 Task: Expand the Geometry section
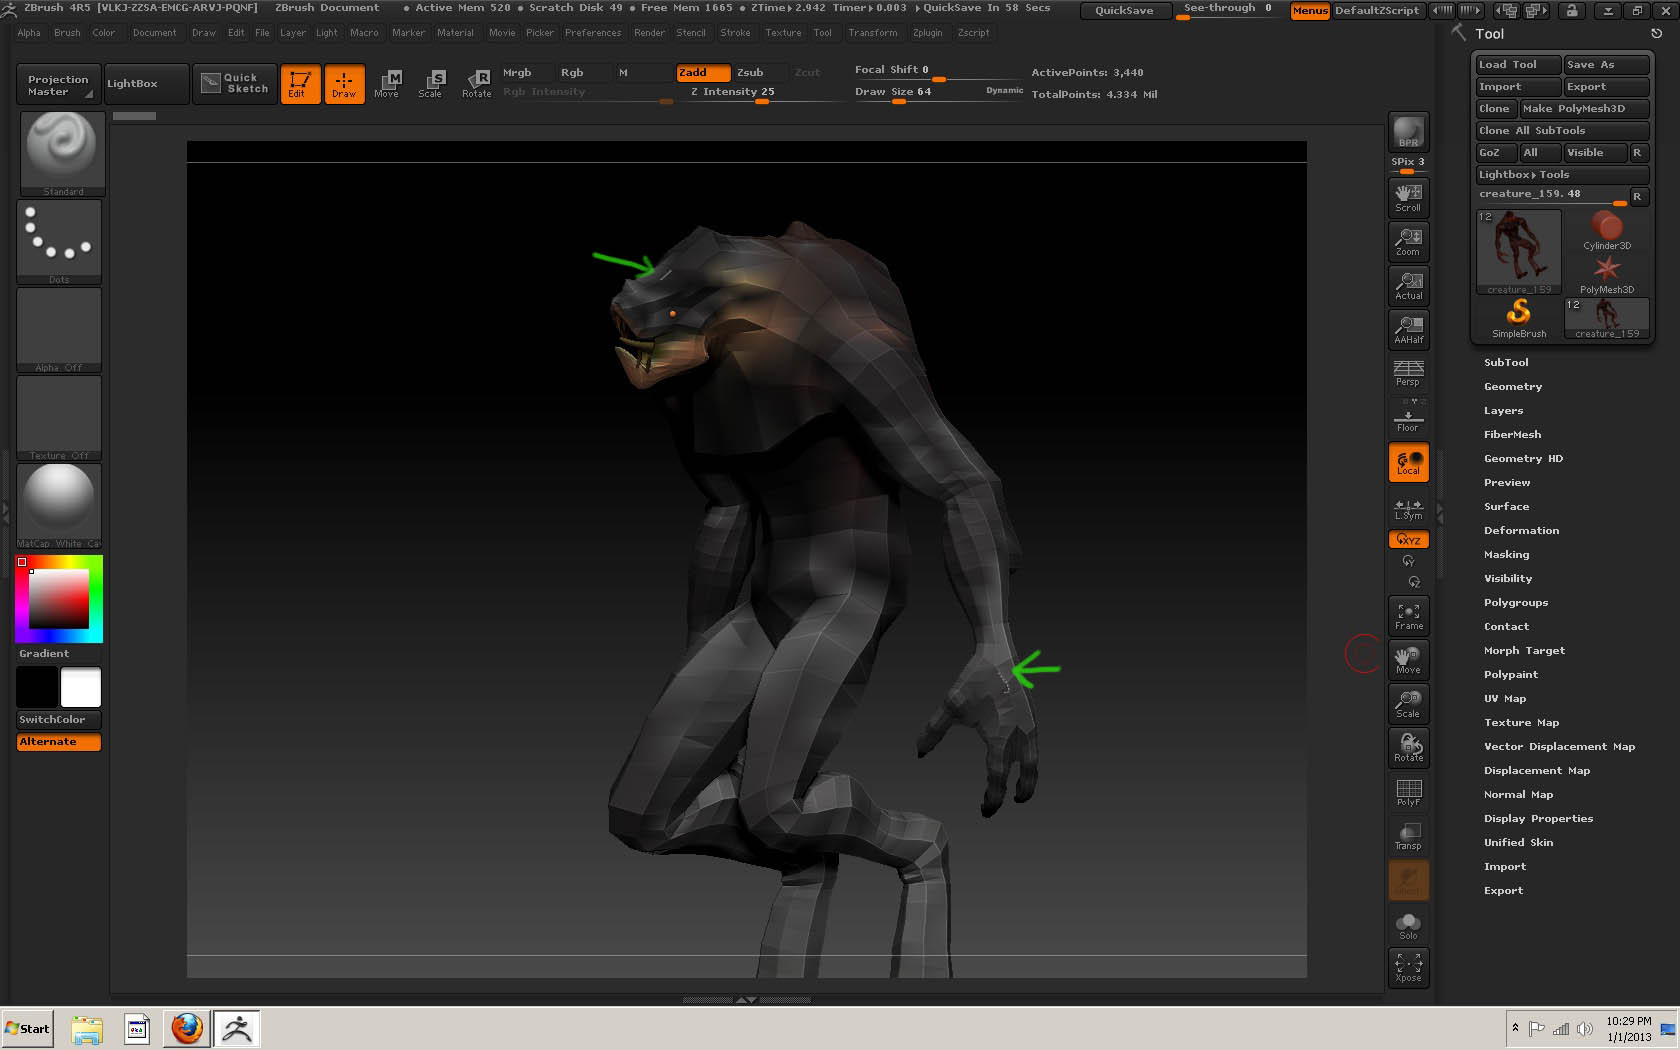(1512, 386)
